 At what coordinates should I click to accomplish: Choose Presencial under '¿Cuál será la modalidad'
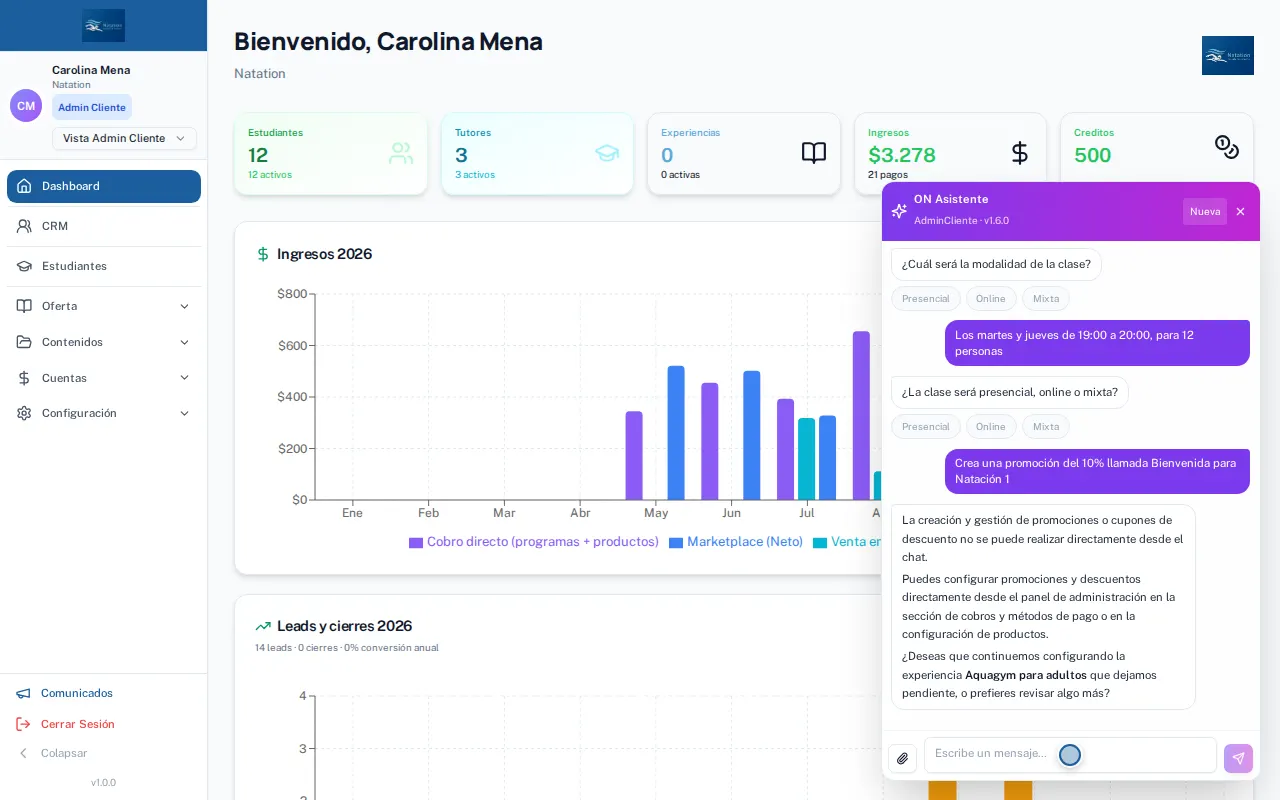[926, 299]
